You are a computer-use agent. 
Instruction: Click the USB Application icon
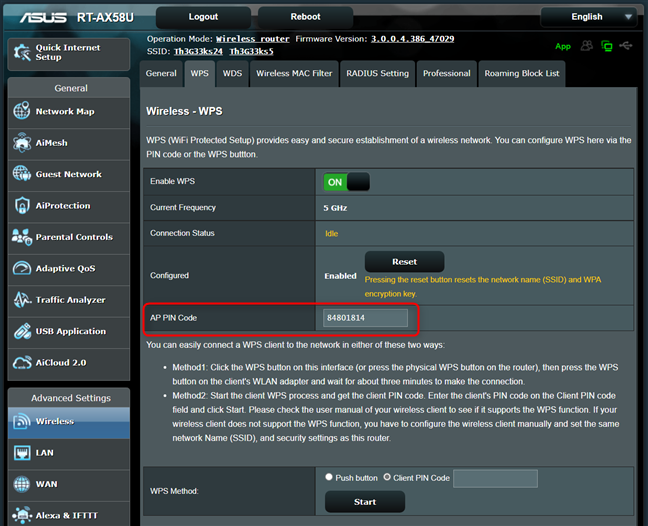pyautogui.click(x=21, y=331)
